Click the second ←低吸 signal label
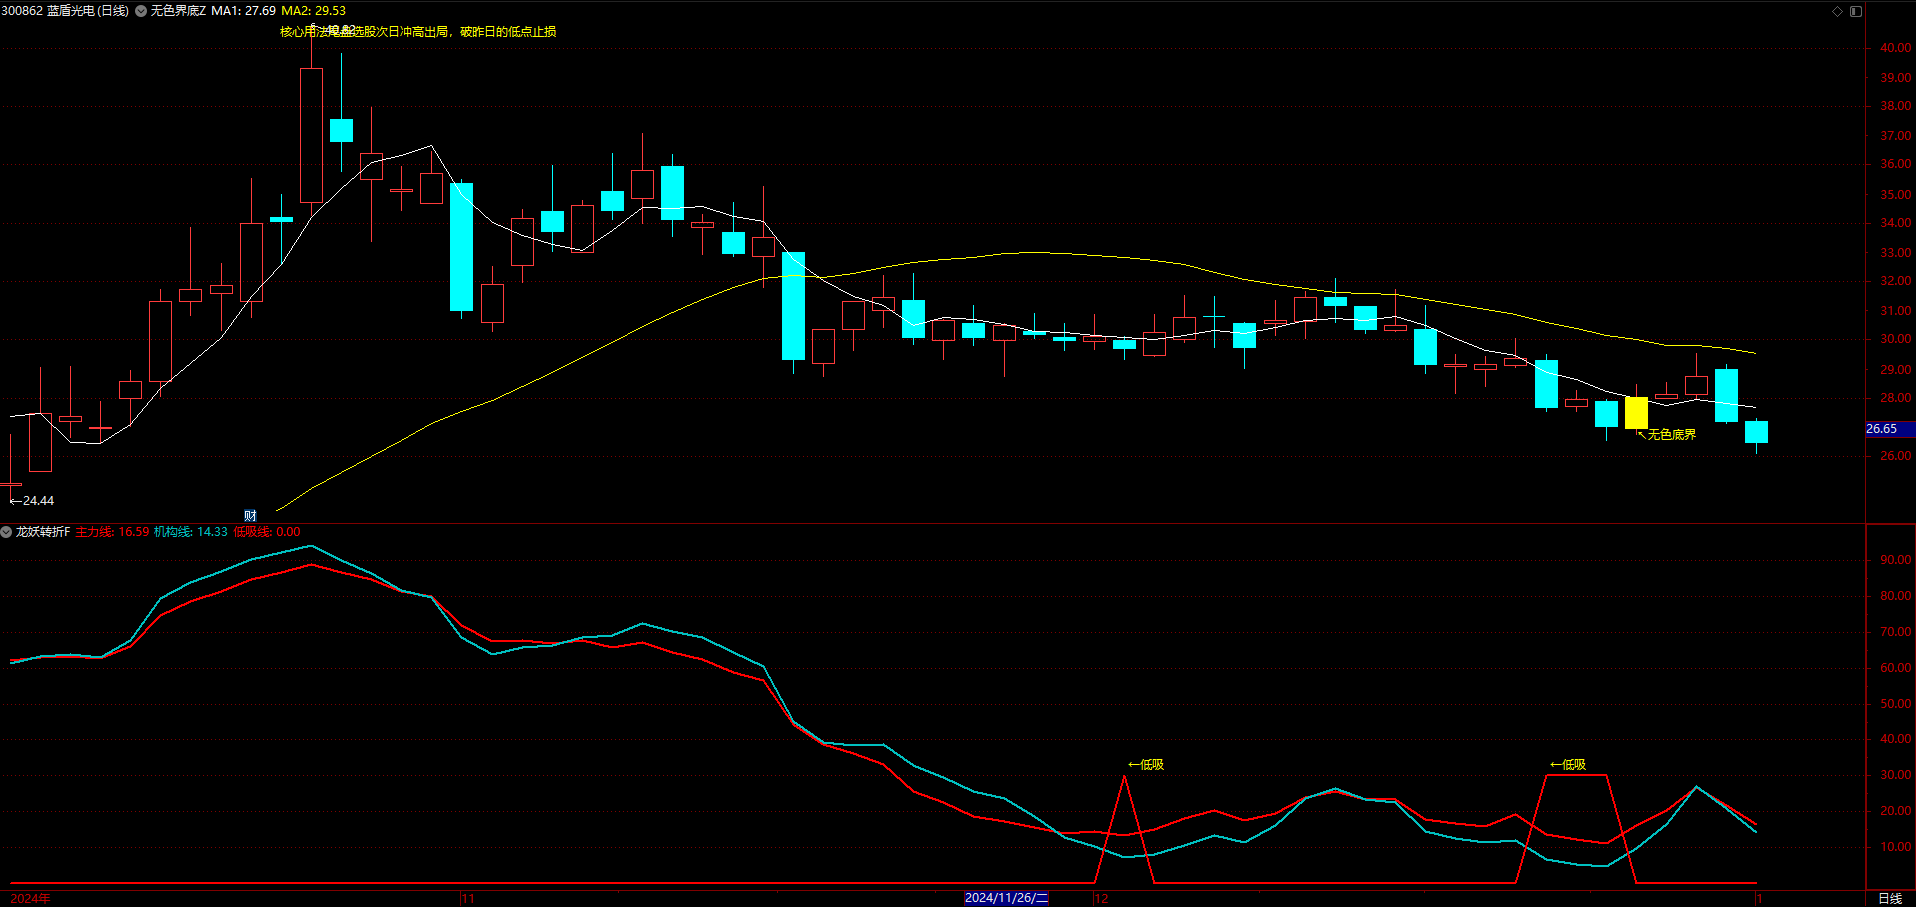The image size is (1916, 907). (x=1568, y=765)
